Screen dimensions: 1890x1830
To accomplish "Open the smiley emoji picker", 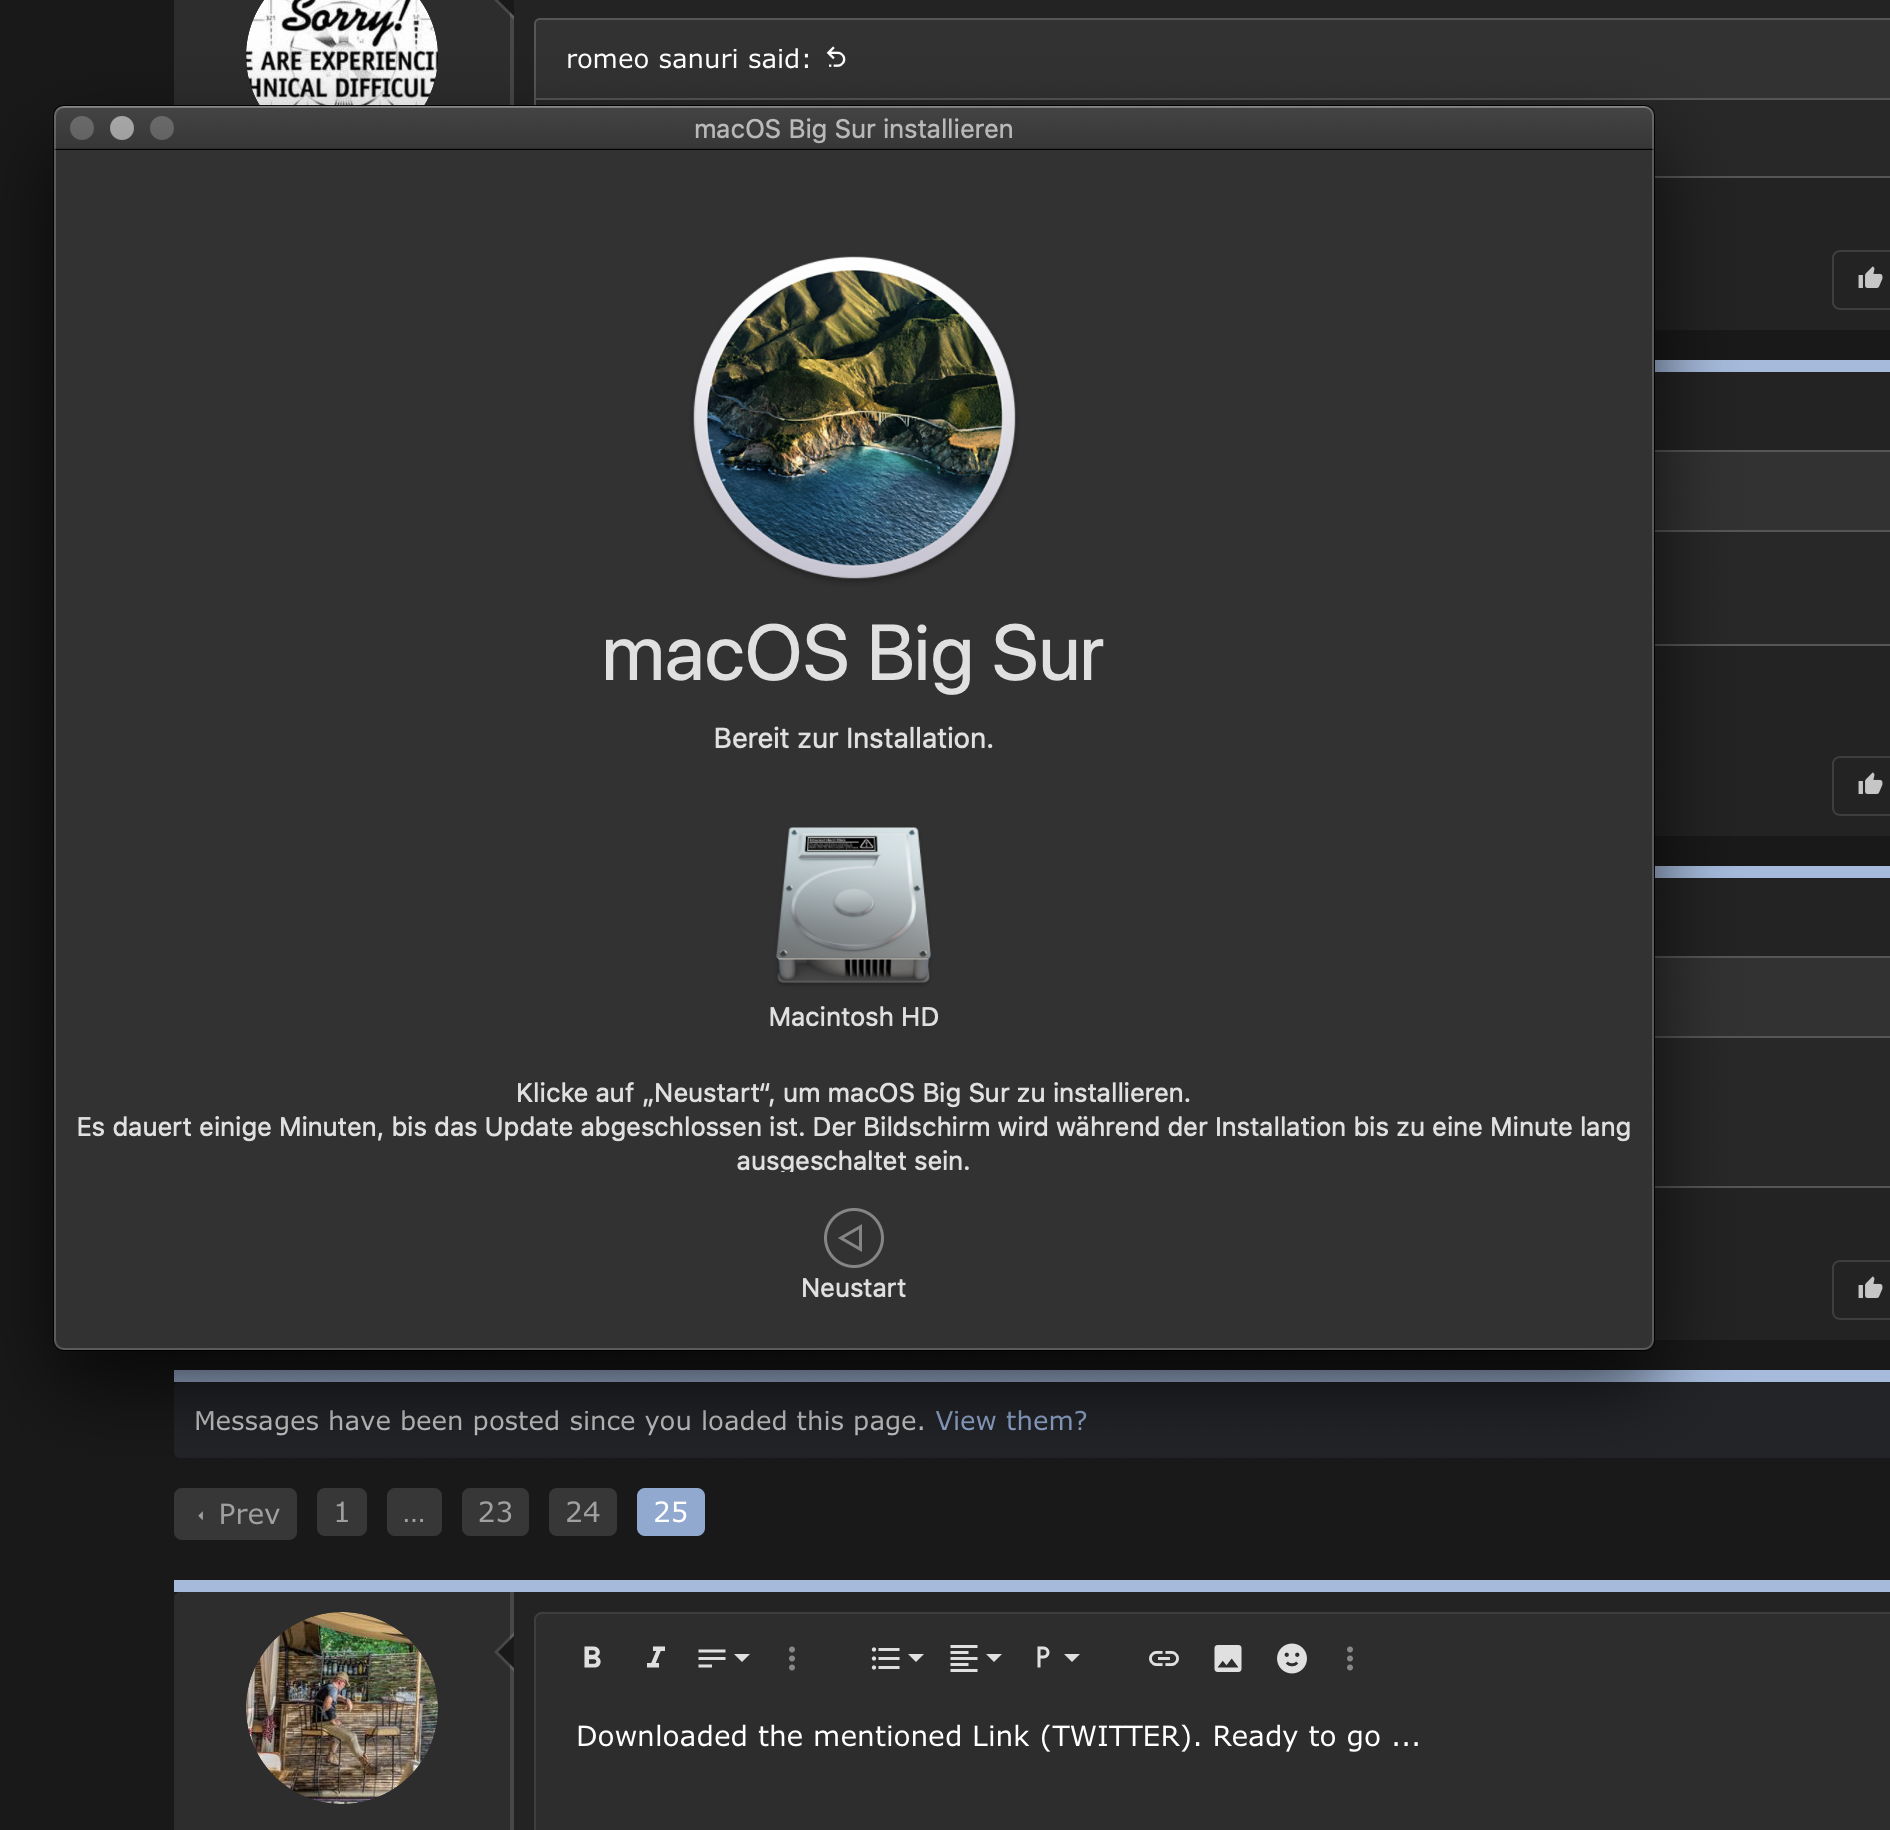I will pyautogui.click(x=1291, y=1658).
